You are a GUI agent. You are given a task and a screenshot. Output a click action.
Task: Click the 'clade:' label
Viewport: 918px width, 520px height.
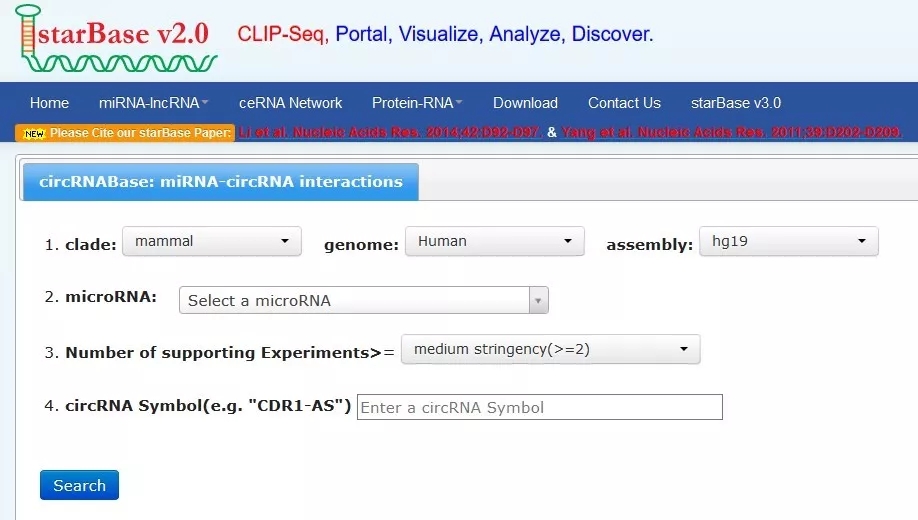(91, 244)
